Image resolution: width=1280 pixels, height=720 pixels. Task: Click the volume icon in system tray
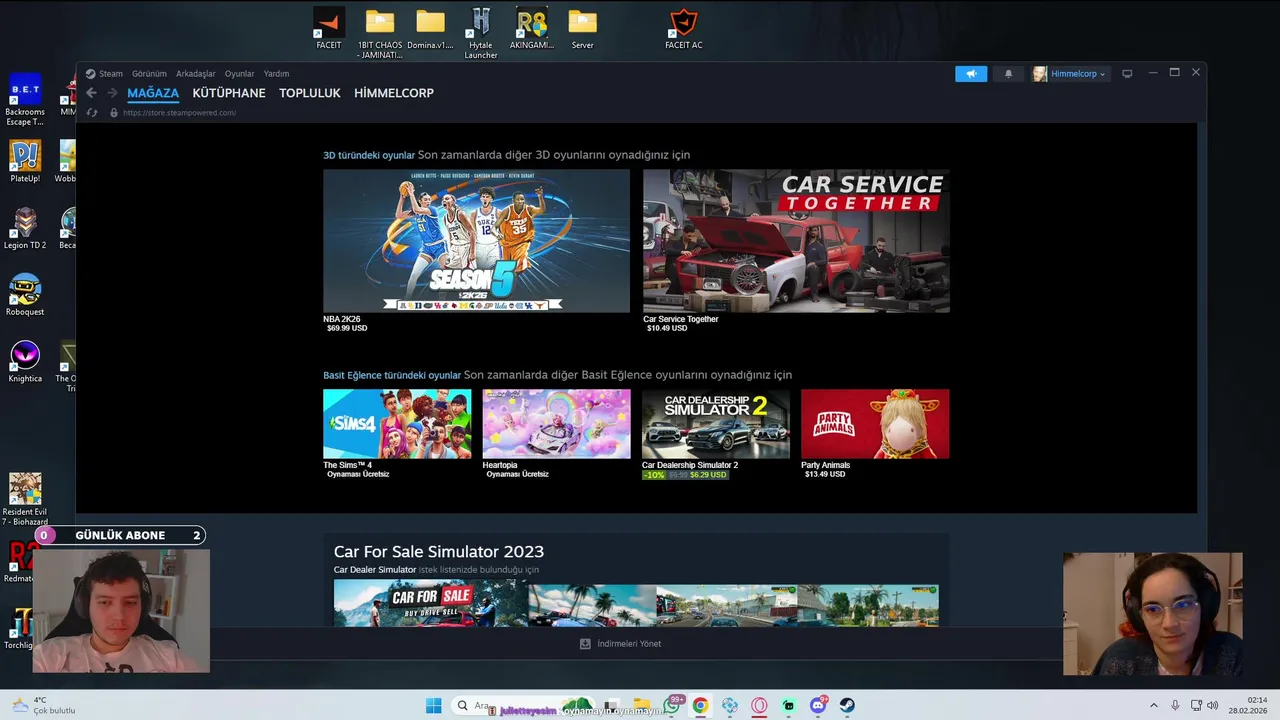(x=1213, y=706)
